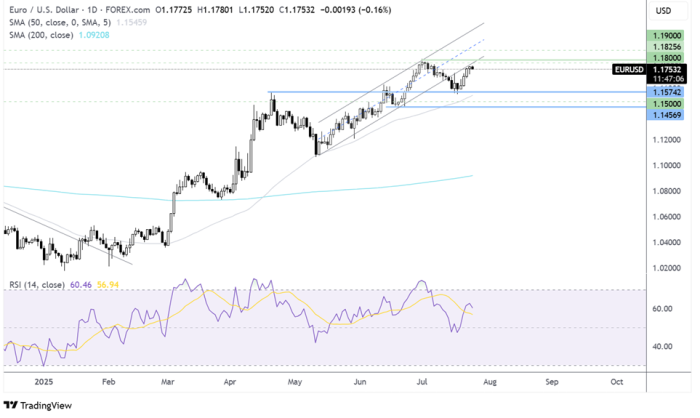Click the 1.15742 blue price level label
This screenshot has width=700, height=418.
(x=664, y=91)
